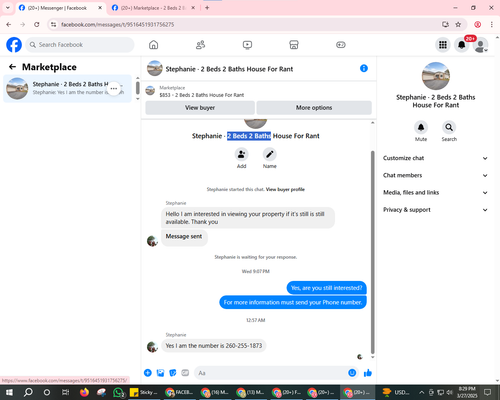Click the conversation information icon

click(x=364, y=68)
